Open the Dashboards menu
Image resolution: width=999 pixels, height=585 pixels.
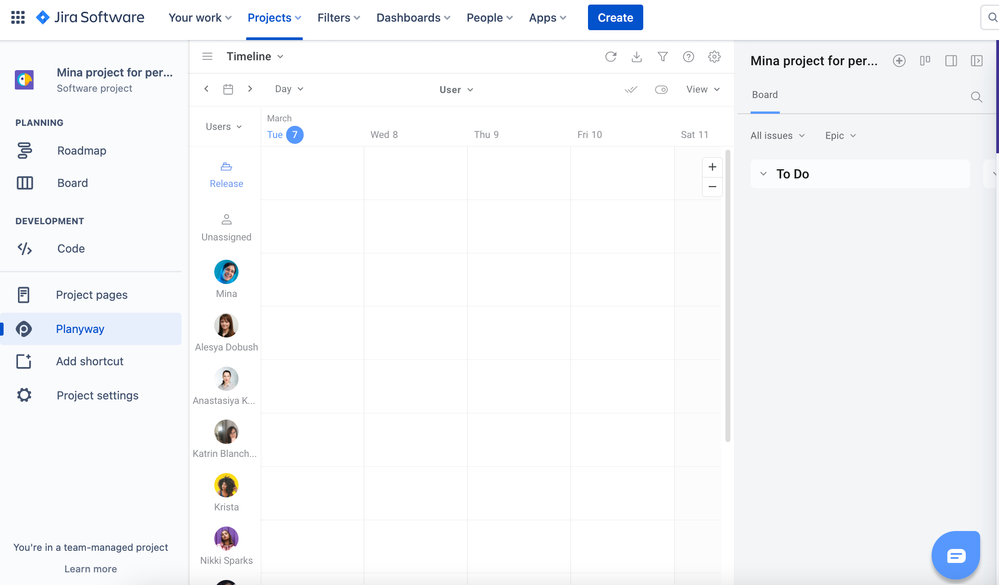[x=413, y=18]
